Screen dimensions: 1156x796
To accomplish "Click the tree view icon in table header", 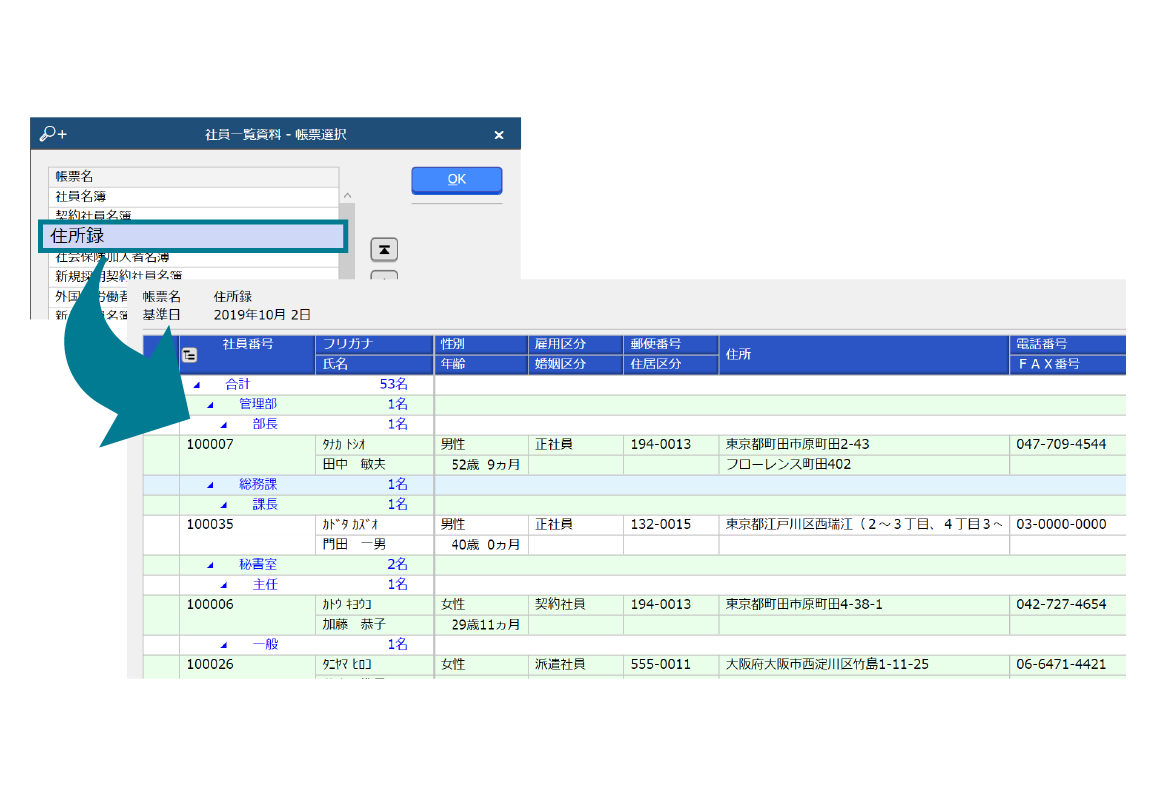I will (189, 355).
